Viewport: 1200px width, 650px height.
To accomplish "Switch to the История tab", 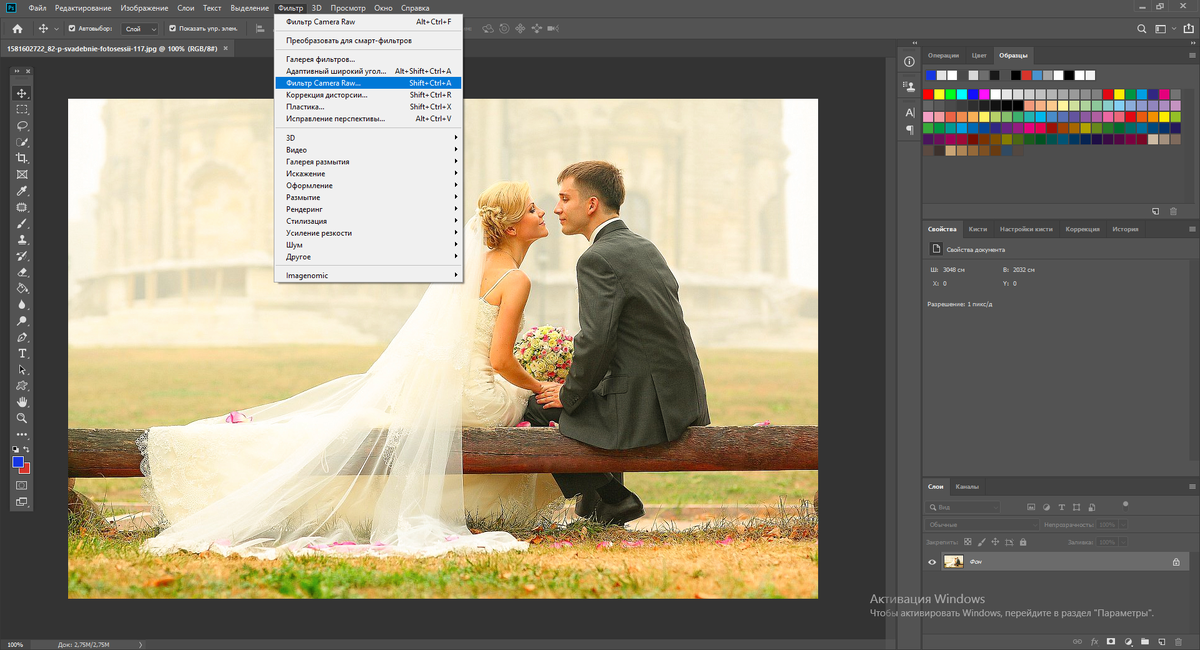I will 1125,229.
